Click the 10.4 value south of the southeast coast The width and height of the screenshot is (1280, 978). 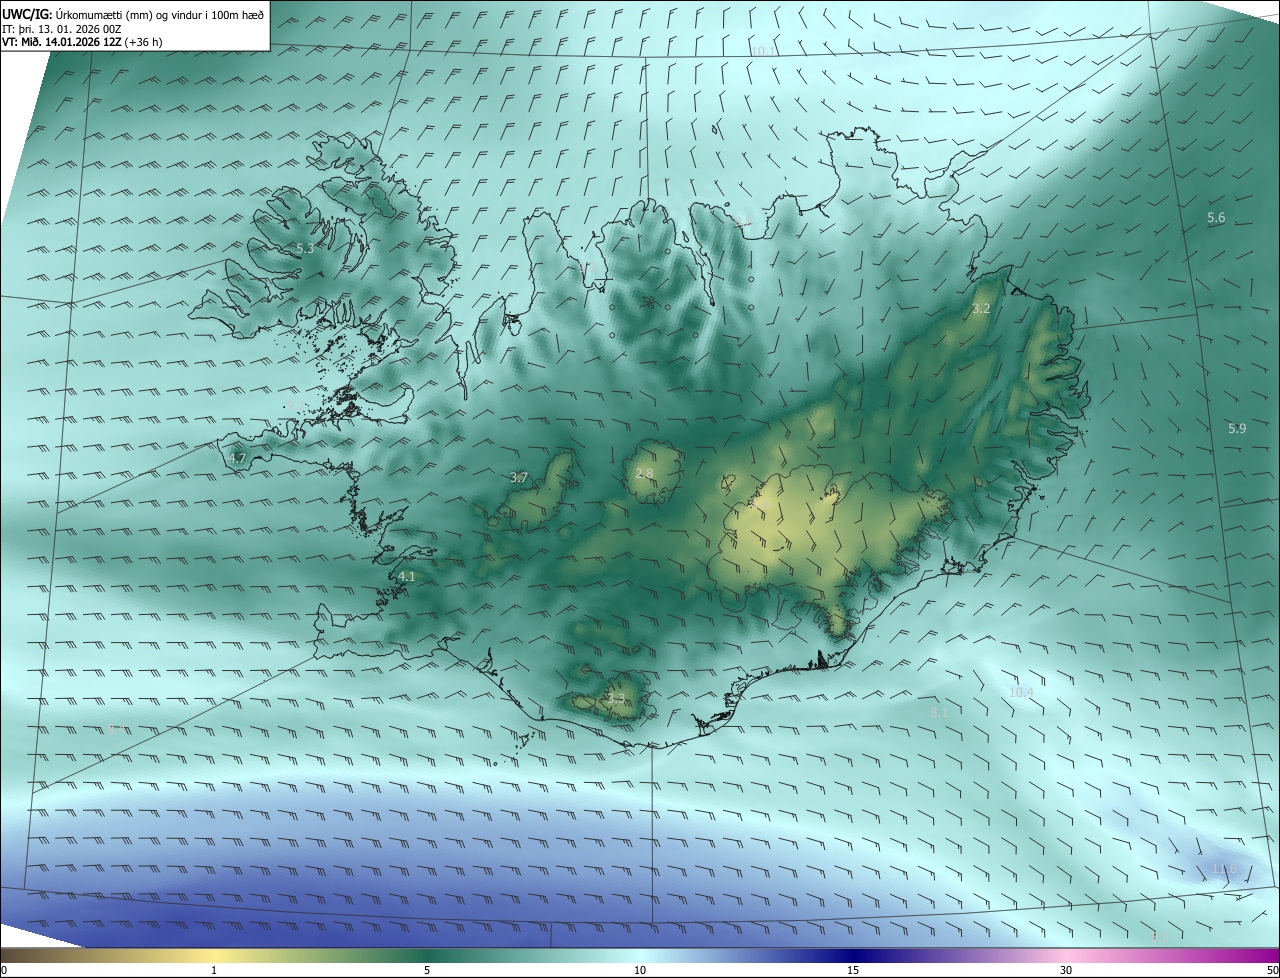pyautogui.click(x=1021, y=692)
